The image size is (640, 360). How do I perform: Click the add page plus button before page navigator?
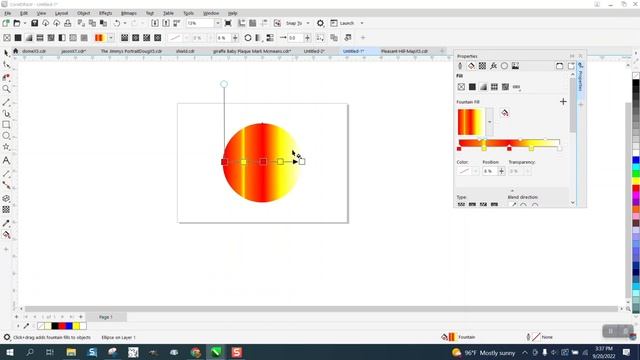(16, 317)
